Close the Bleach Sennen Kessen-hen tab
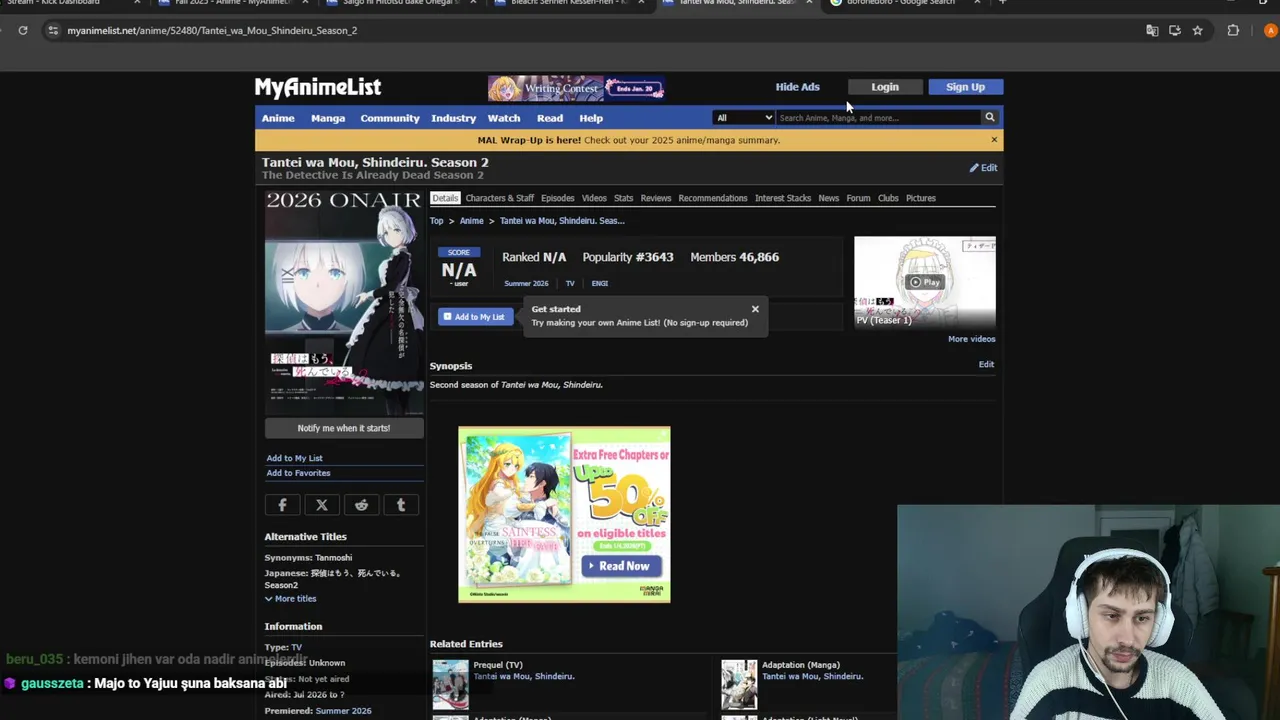Viewport: 1280px width, 720px height. click(x=641, y=3)
